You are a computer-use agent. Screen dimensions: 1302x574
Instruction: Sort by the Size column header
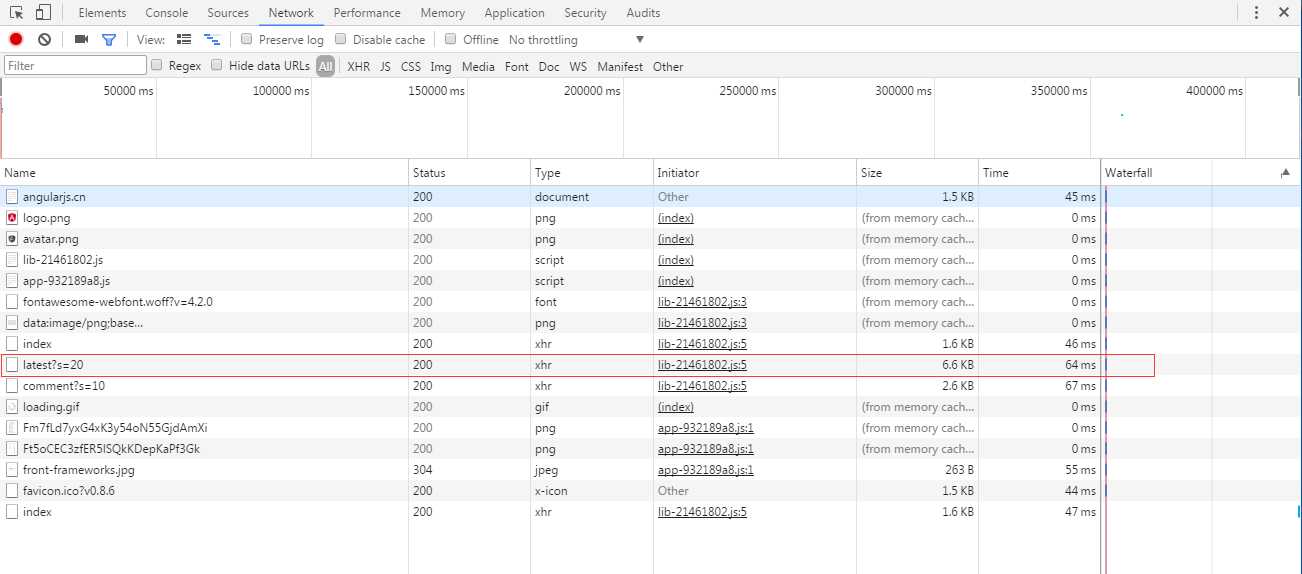click(x=918, y=173)
